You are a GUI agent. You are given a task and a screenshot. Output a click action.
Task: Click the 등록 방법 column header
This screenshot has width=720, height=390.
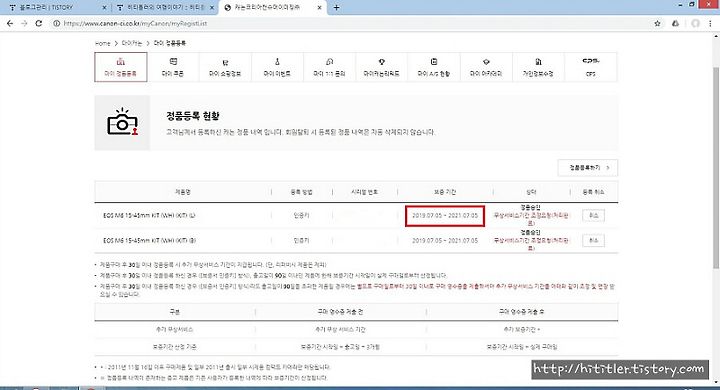[x=301, y=192]
